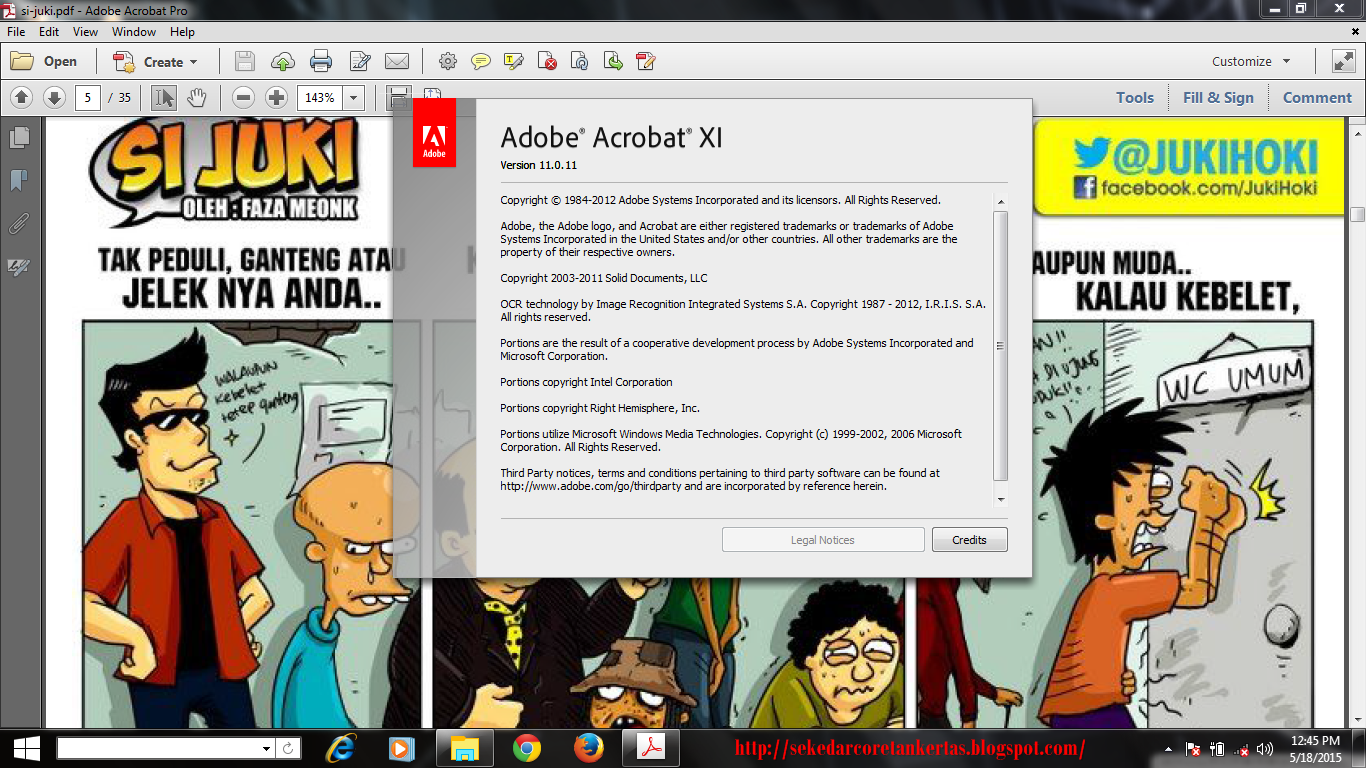Screen dimensions: 1366x768
Task: Click the Legal Notices button
Action: pos(823,540)
